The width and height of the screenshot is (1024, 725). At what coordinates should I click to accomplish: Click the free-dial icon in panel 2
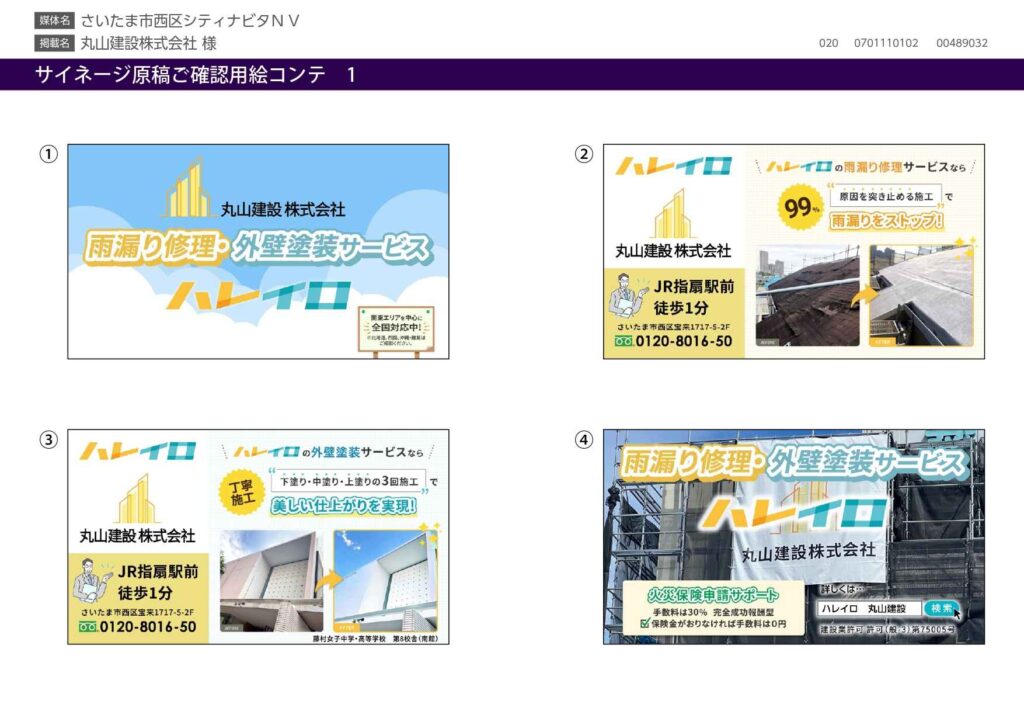[x=623, y=341]
